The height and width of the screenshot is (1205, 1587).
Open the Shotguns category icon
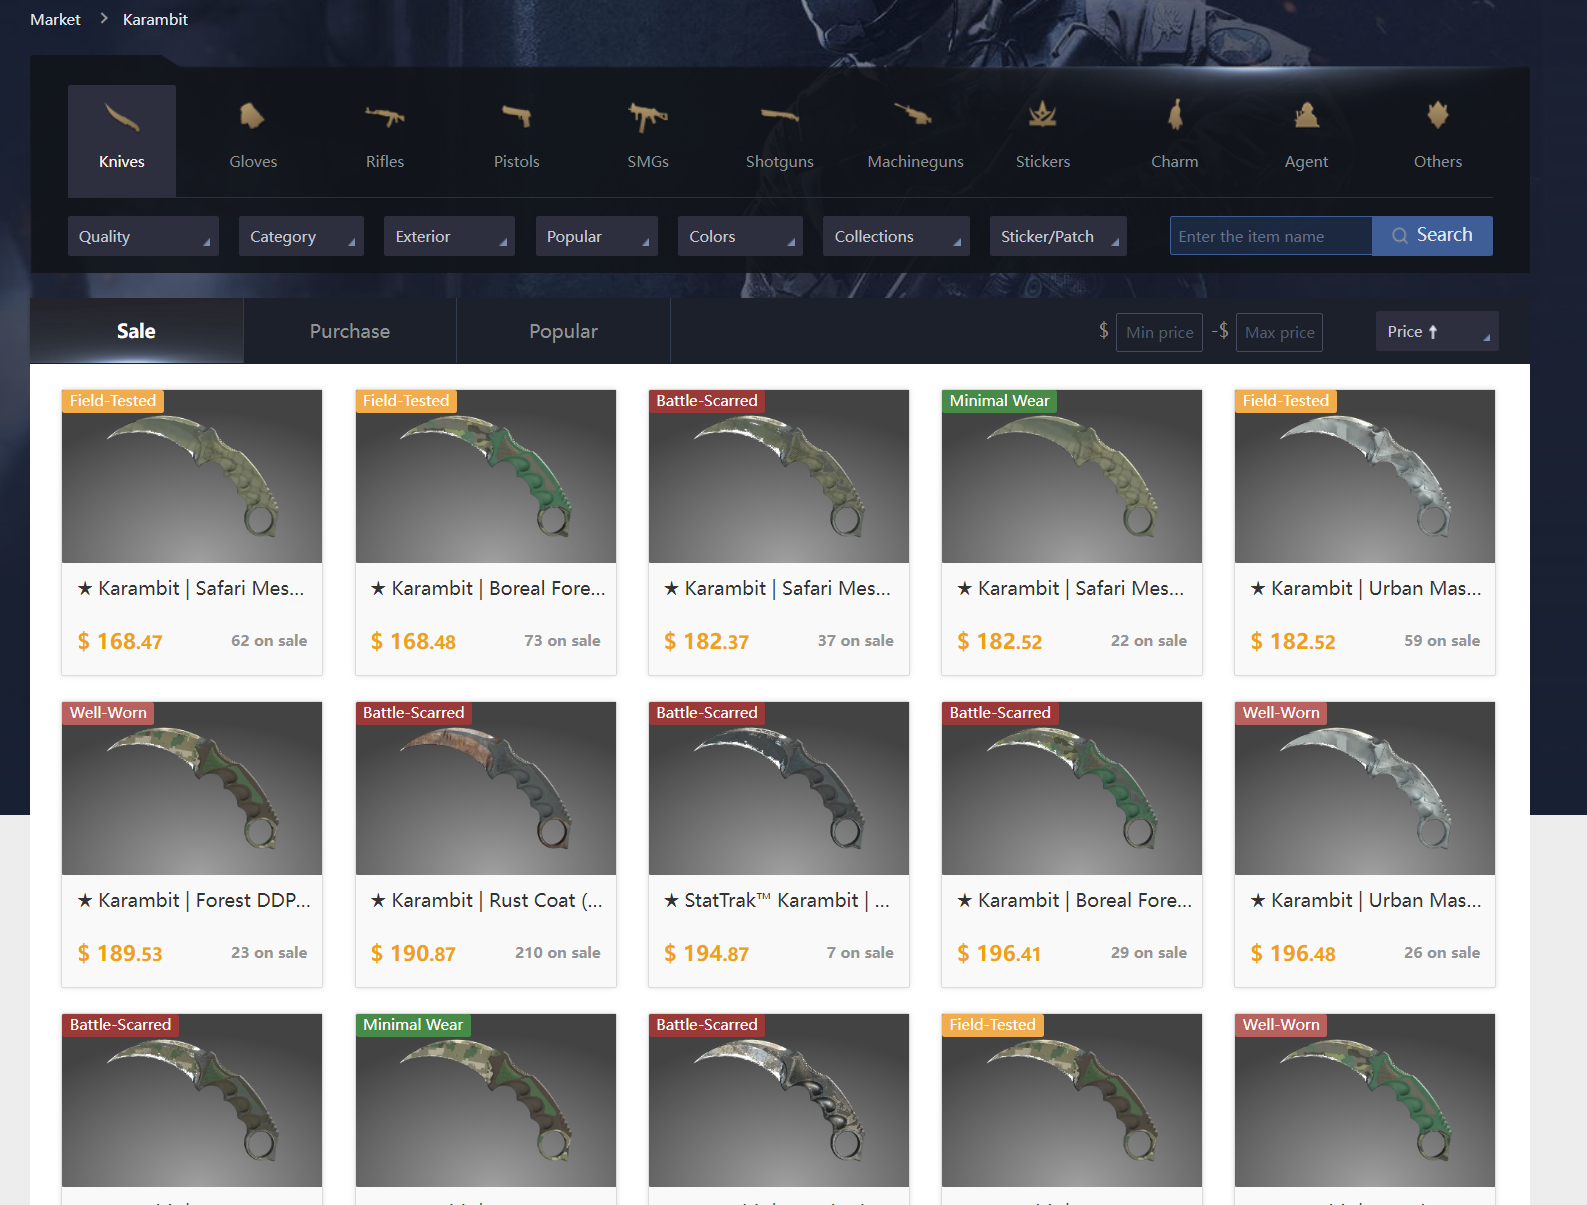coord(779,116)
